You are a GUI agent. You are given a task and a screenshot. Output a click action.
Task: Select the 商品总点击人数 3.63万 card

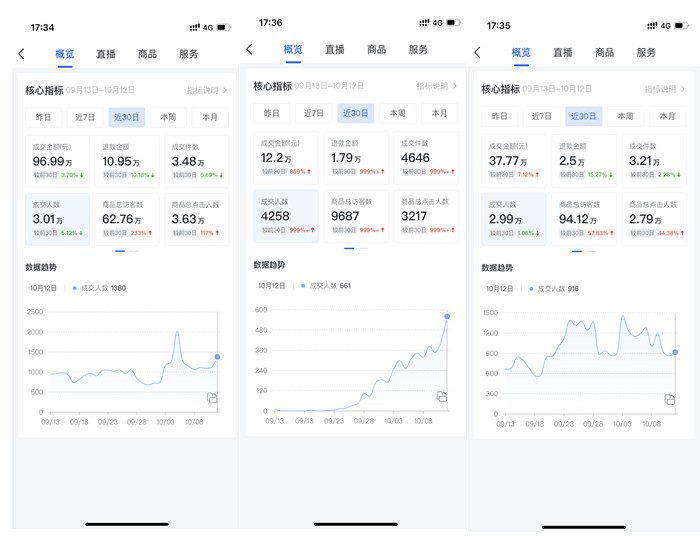point(197,219)
